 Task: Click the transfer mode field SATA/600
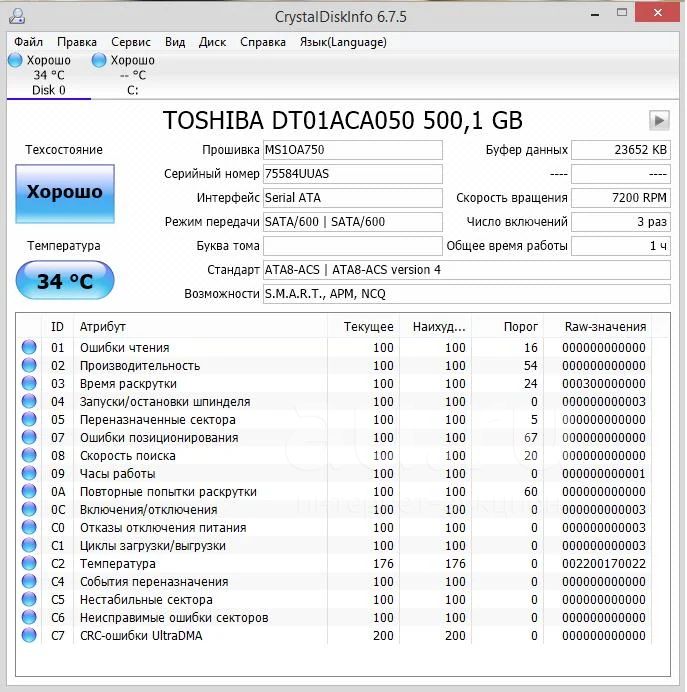tap(353, 222)
